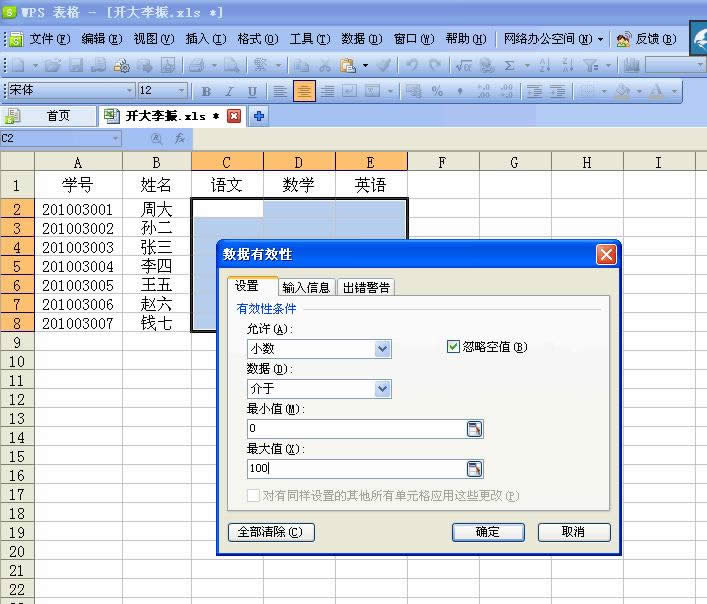This screenshot has width=707, height=604.
Task: Click the Undo arrow icon
Action: click(411, 66)
